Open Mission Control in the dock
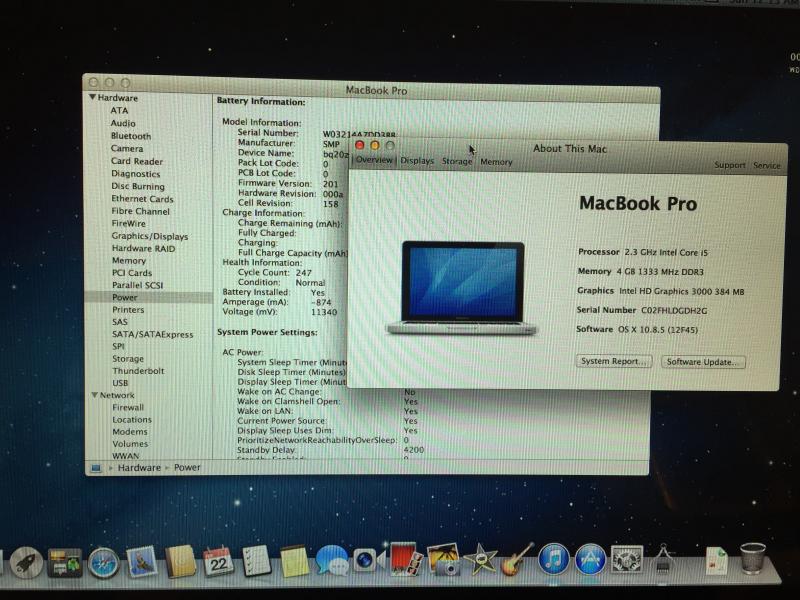 coord(65,563)
